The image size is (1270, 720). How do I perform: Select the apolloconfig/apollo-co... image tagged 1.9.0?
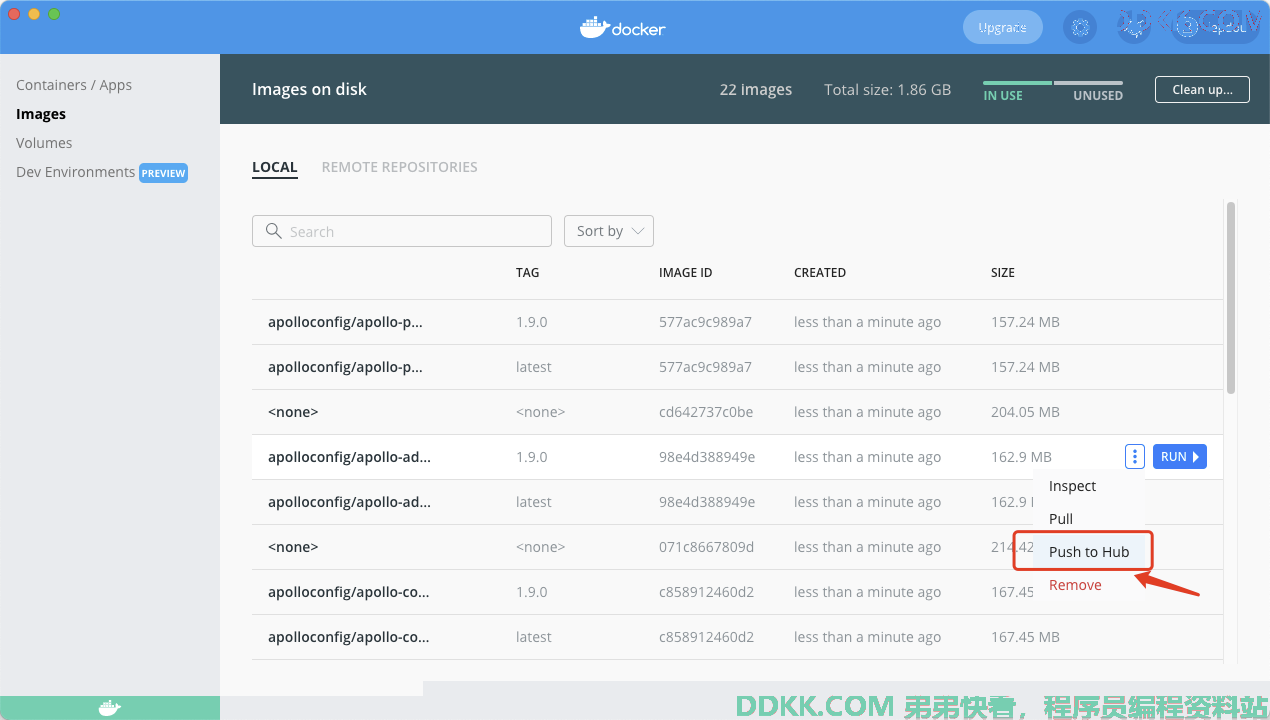click(x=737, y=592)
